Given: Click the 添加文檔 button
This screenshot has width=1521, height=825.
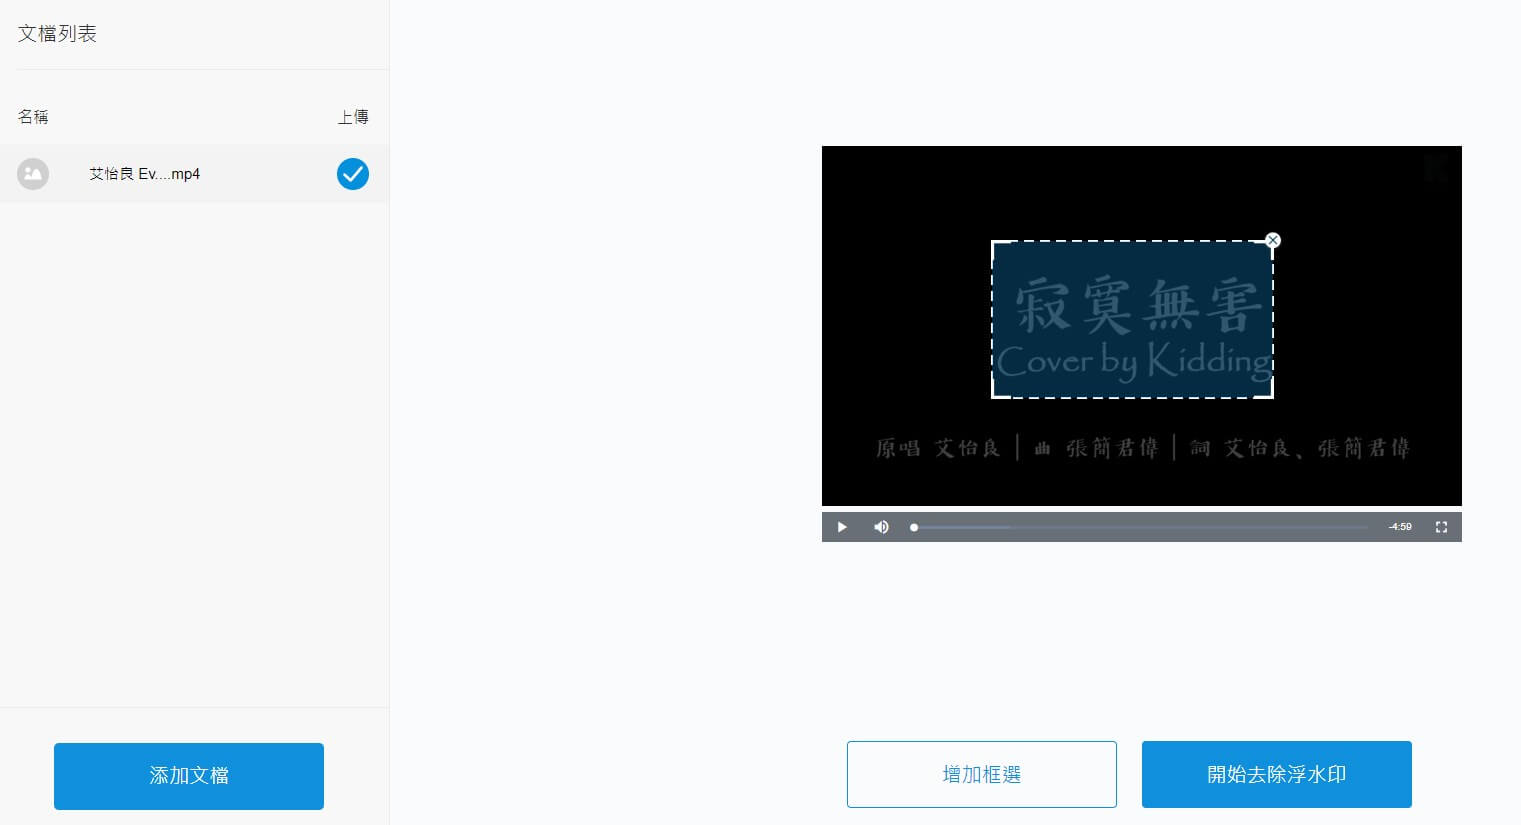Looking at the screenshot, I should pos(189,776).
